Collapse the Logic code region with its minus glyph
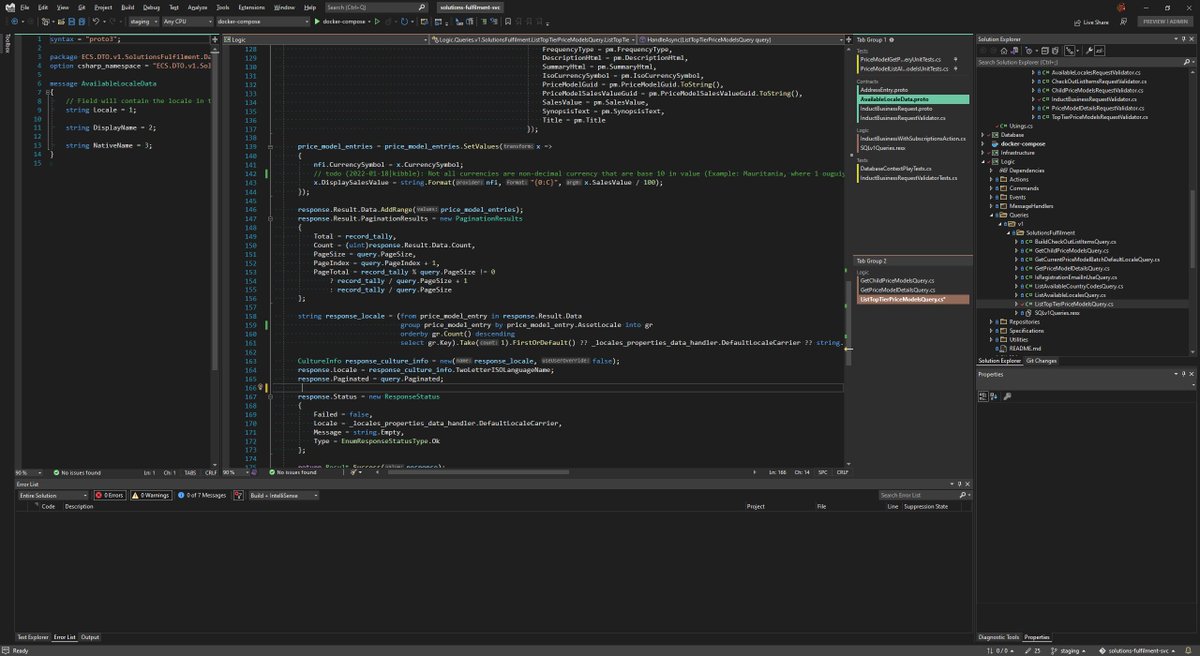This screenshot has height=656, width=1200. 268,146
